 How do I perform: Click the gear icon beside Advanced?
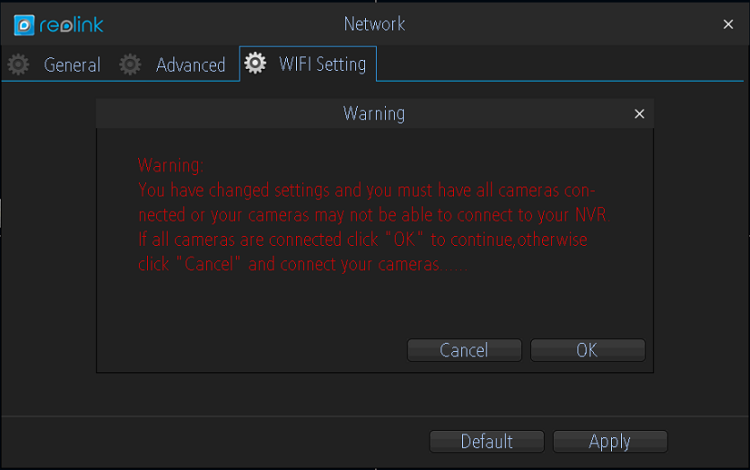pyautogui.click(x=130, y=65)
